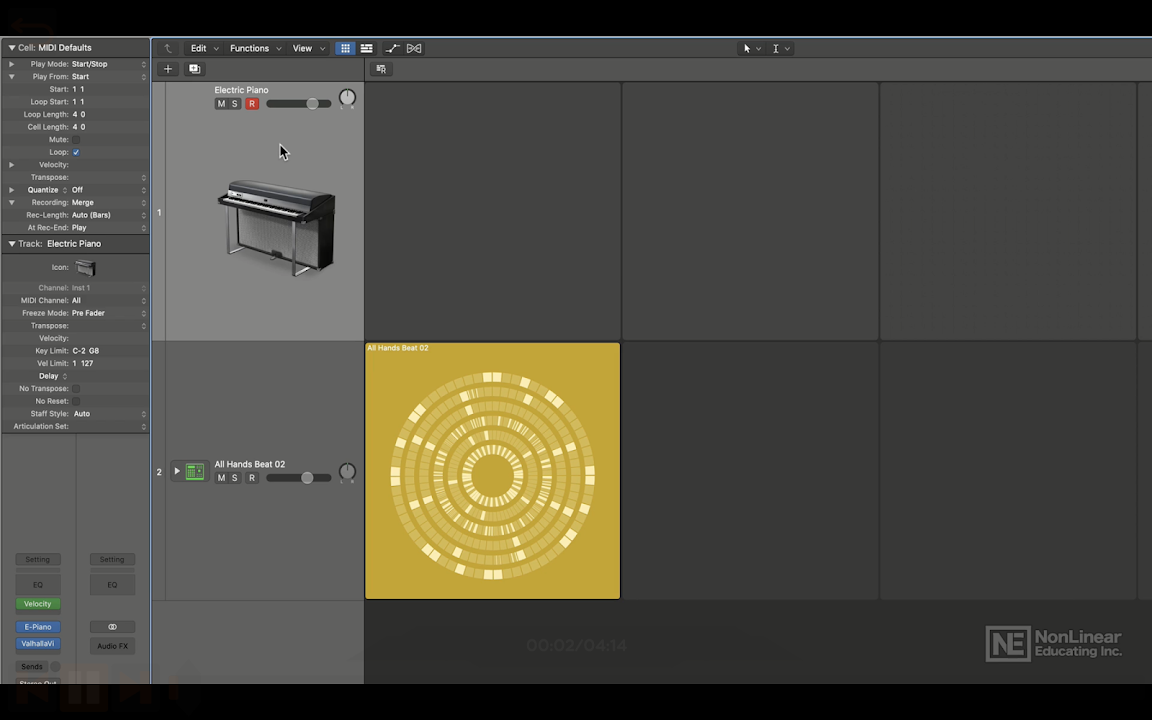The width and height of the screenshot is (1152, 720).
Task: Click the automation curve icon in toolbar
Action: pos(392,48)
